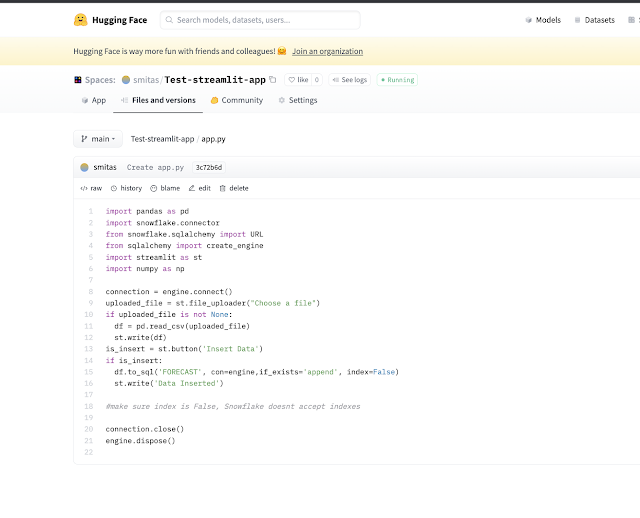Select the Files and versions tab
The image size is (640, 518).
point(158,100)
